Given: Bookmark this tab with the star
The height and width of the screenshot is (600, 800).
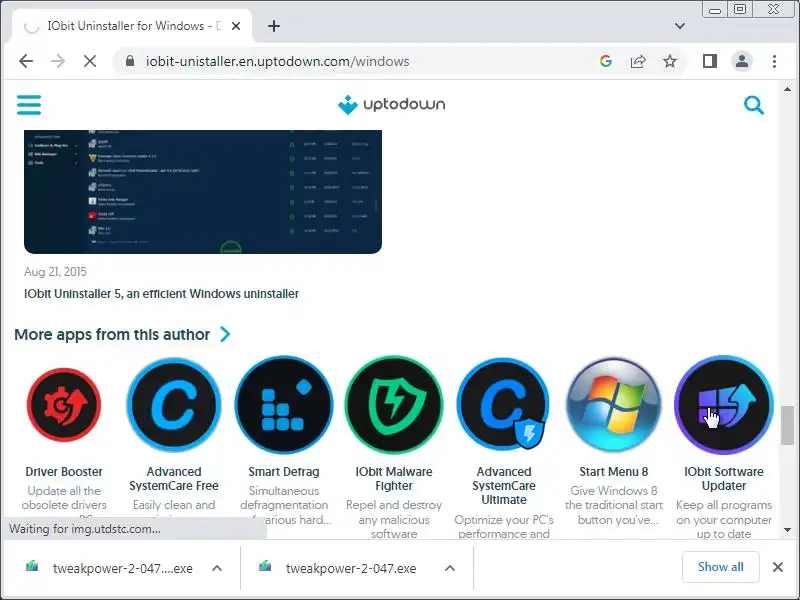Looking at the screenshot, I should [670, 61].
